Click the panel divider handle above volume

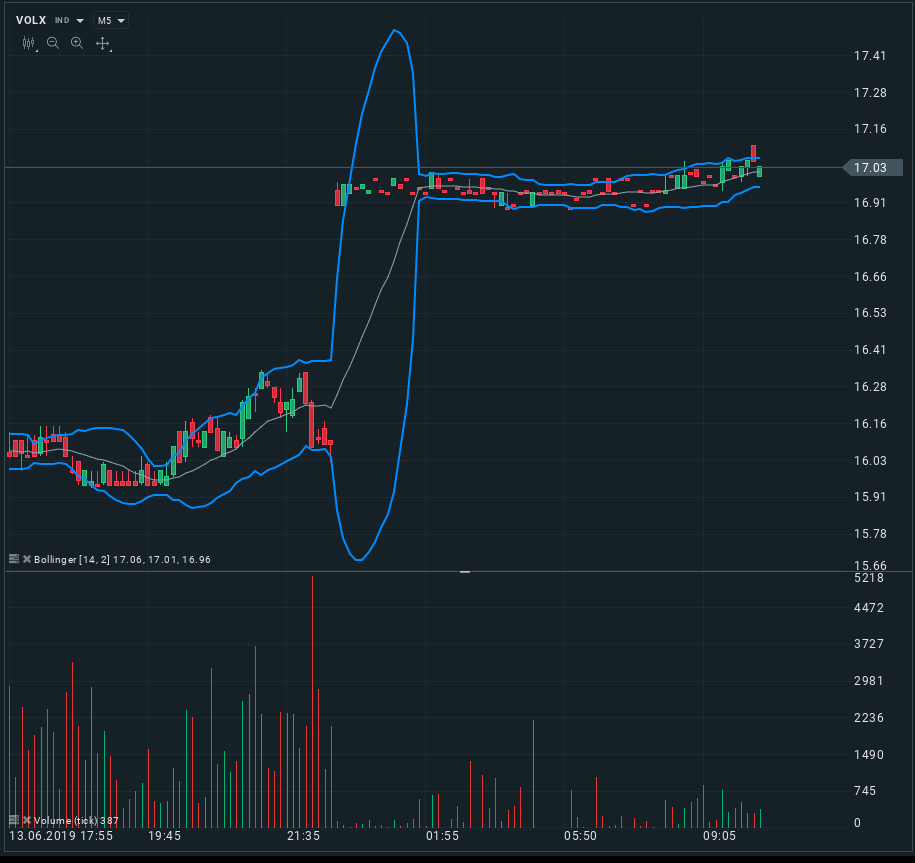click(465, 572)
